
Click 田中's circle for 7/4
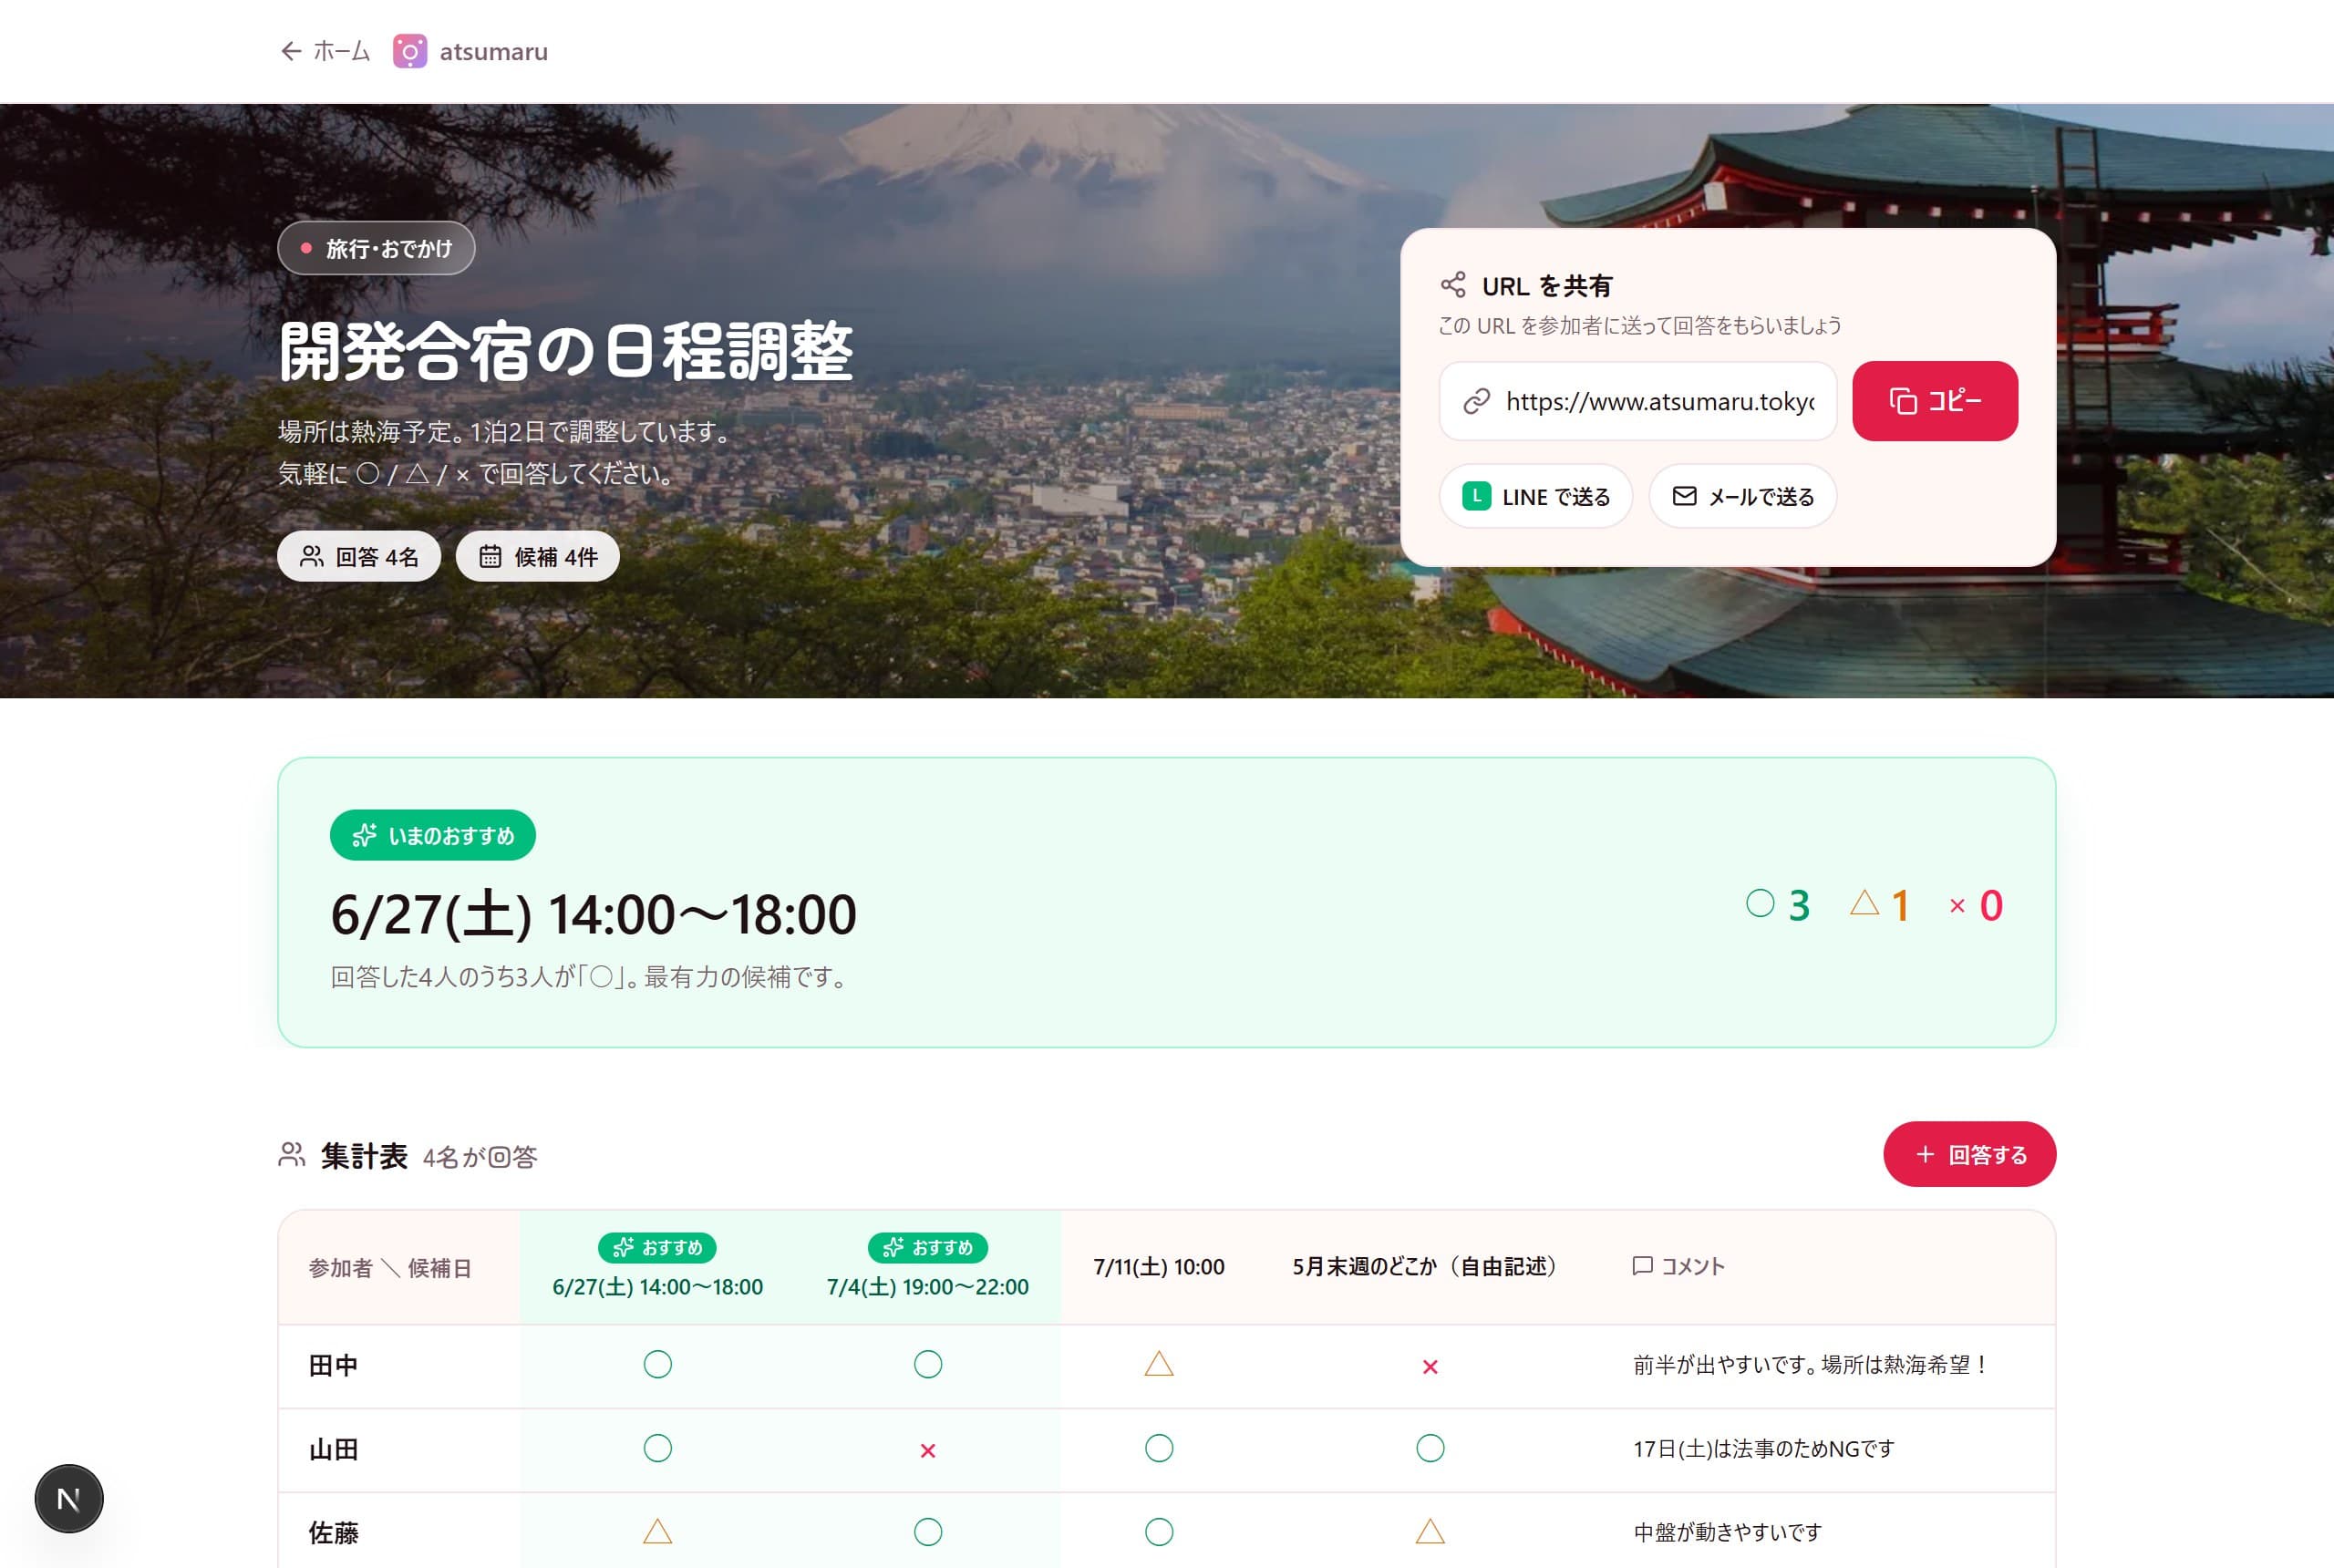[928, 1365]
